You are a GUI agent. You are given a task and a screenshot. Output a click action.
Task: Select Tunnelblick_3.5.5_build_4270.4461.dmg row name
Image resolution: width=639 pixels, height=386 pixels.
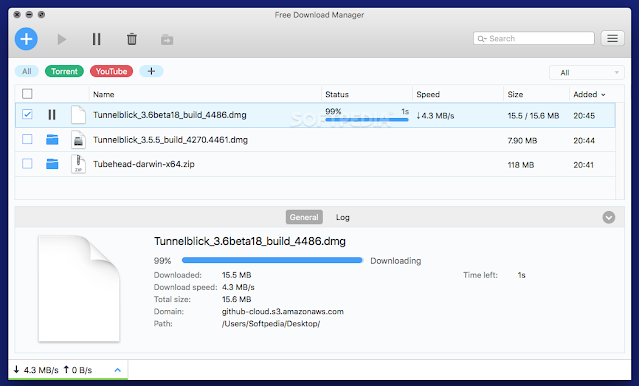(170, 140)
